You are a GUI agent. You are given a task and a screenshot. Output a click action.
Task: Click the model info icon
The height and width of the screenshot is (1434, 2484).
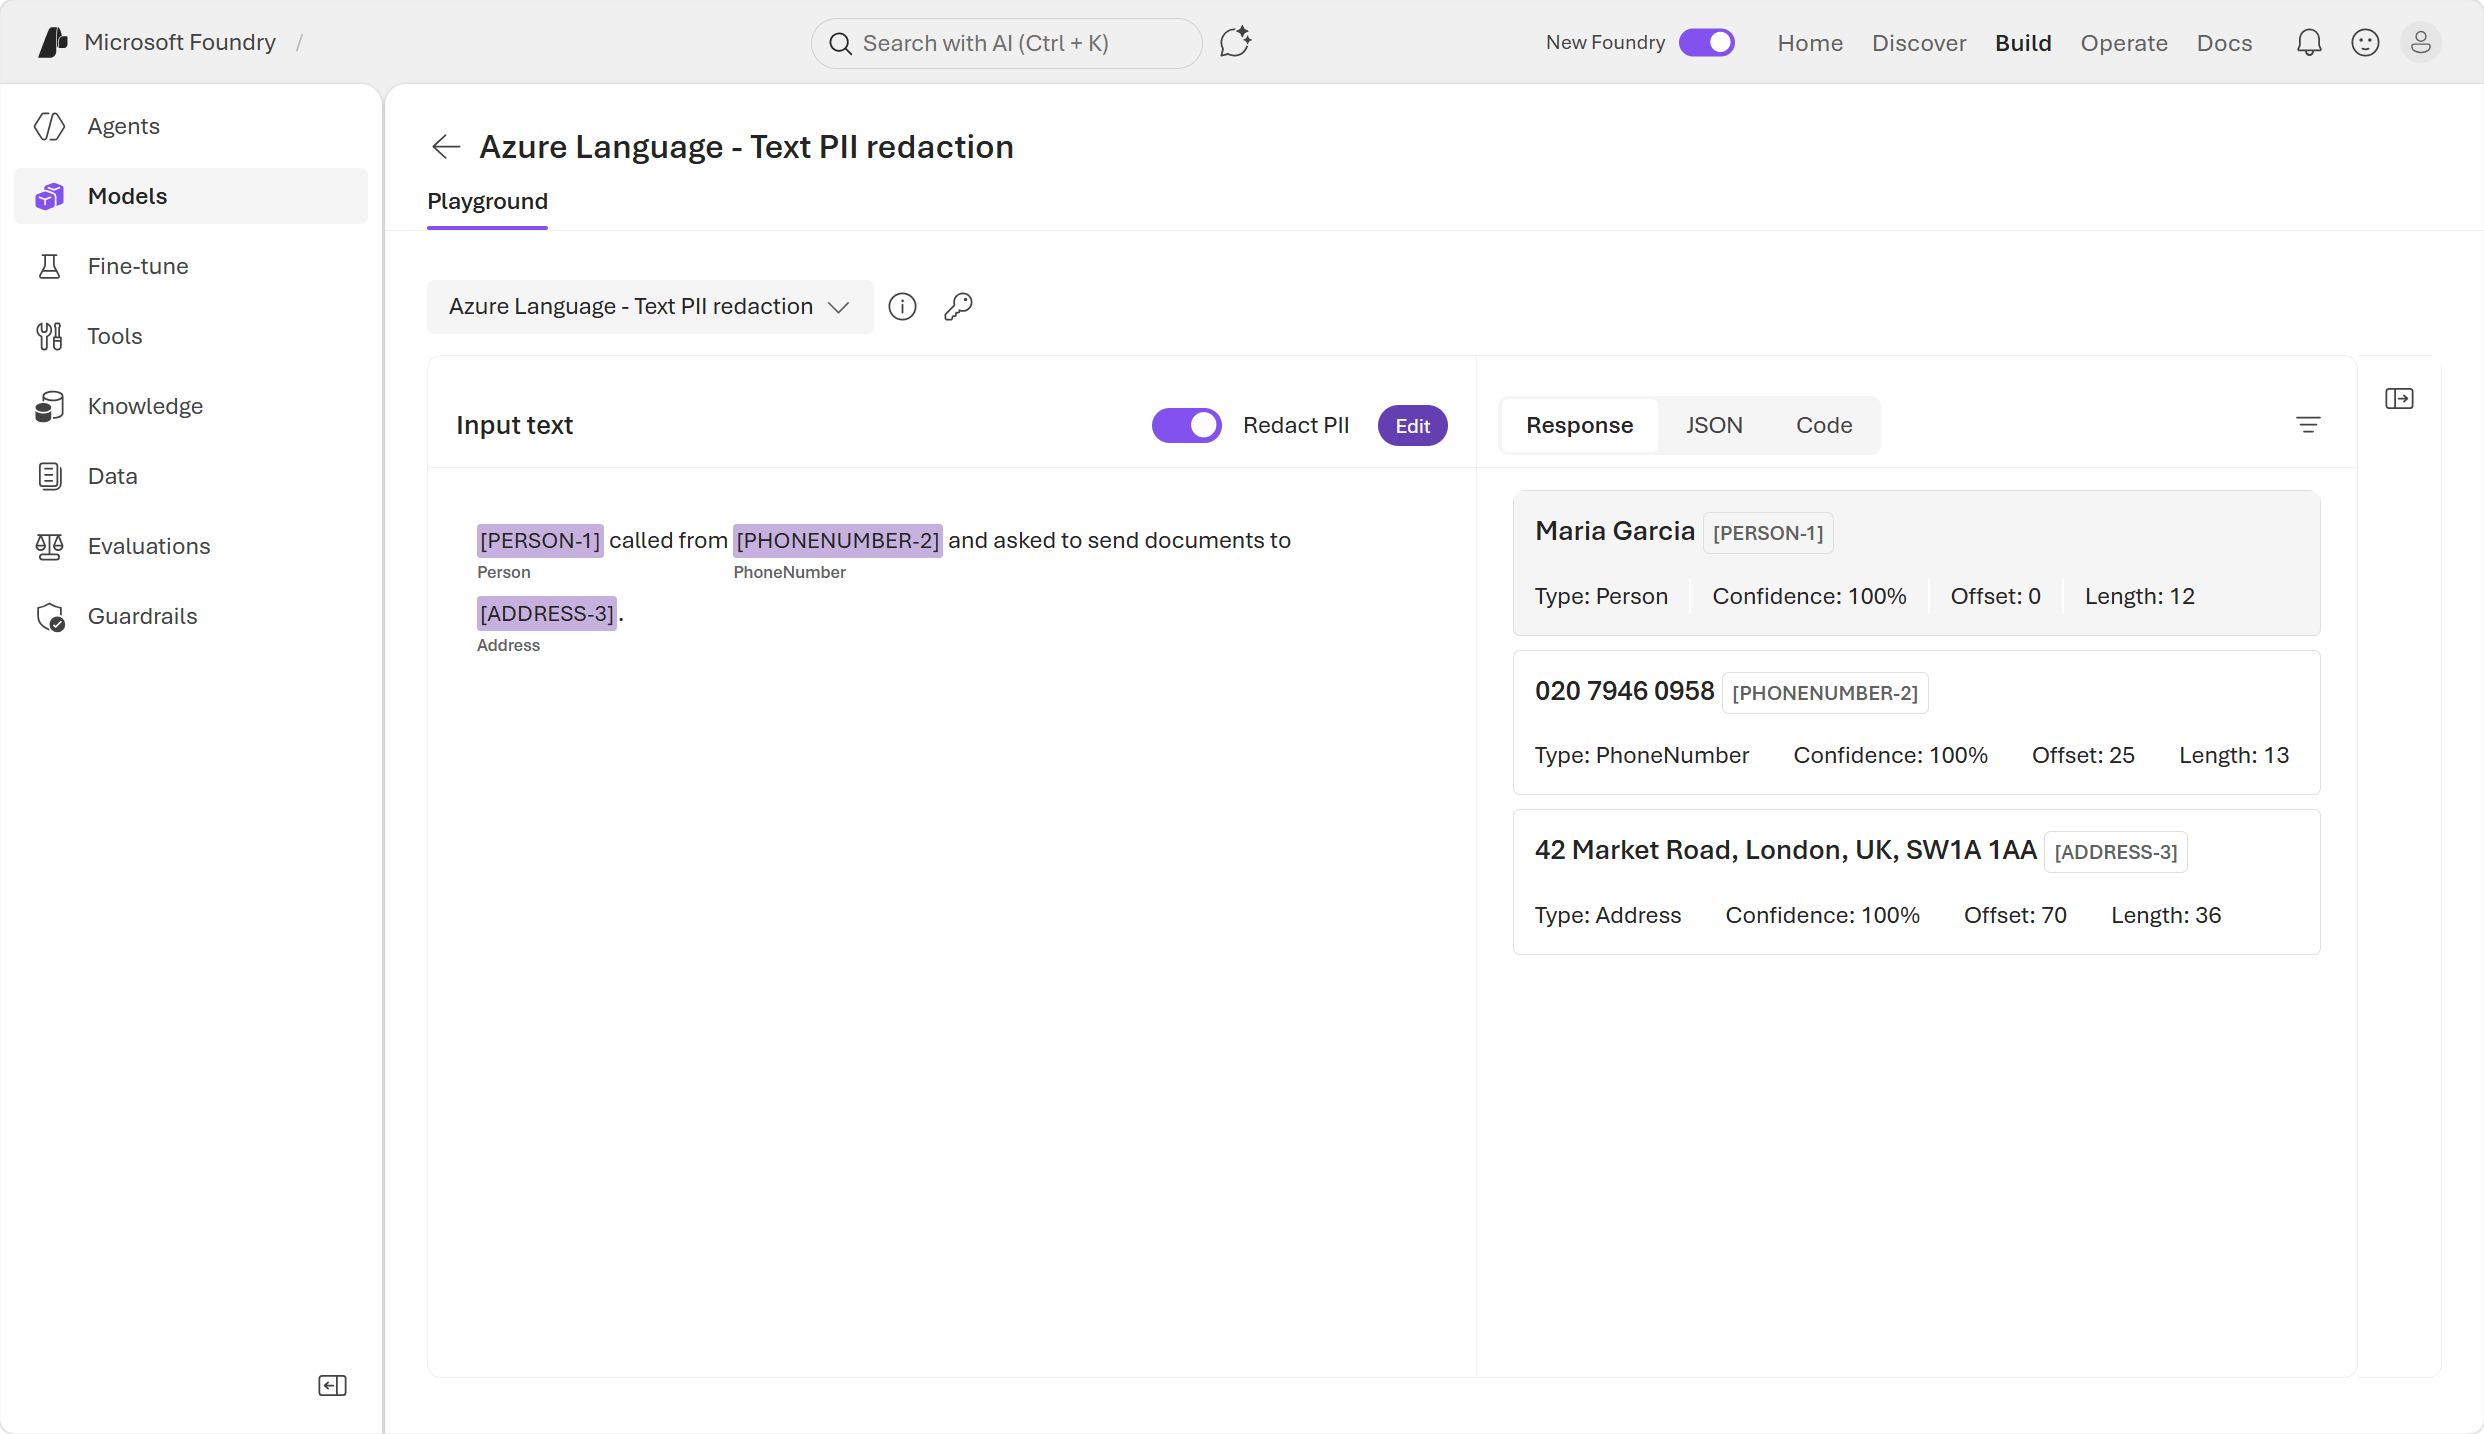pyautogui.click(x=902, y=306)
